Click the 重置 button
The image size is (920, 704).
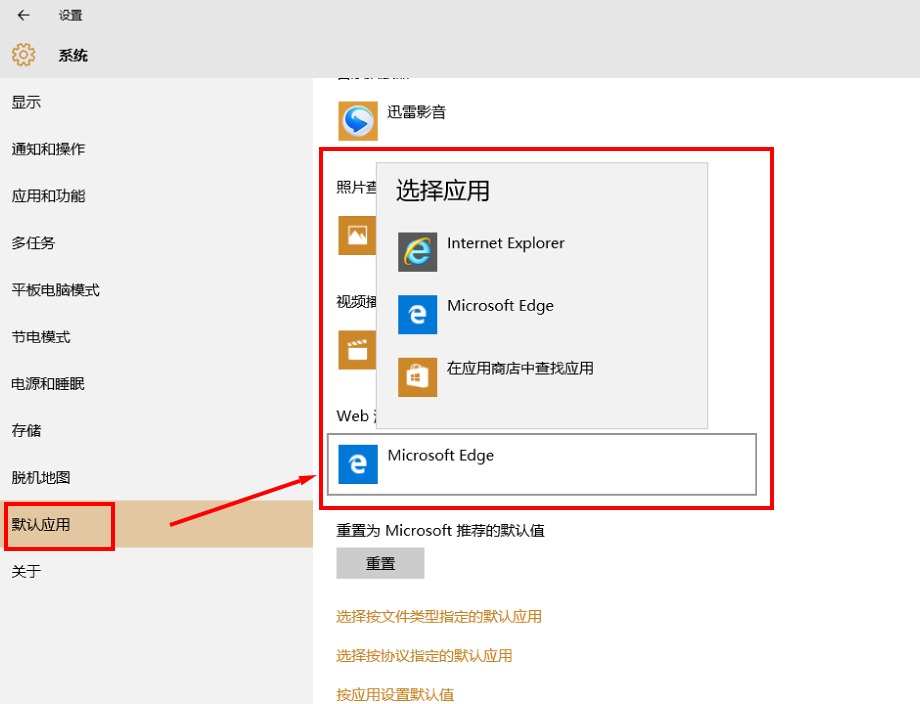tap(380, 563)
